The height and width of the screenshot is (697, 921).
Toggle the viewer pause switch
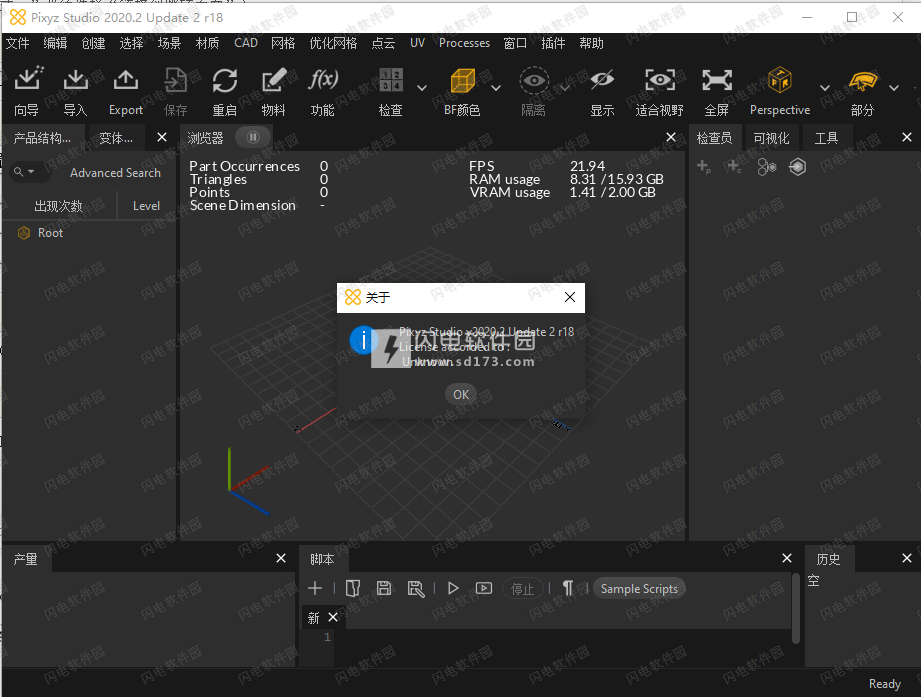[253, 137]
